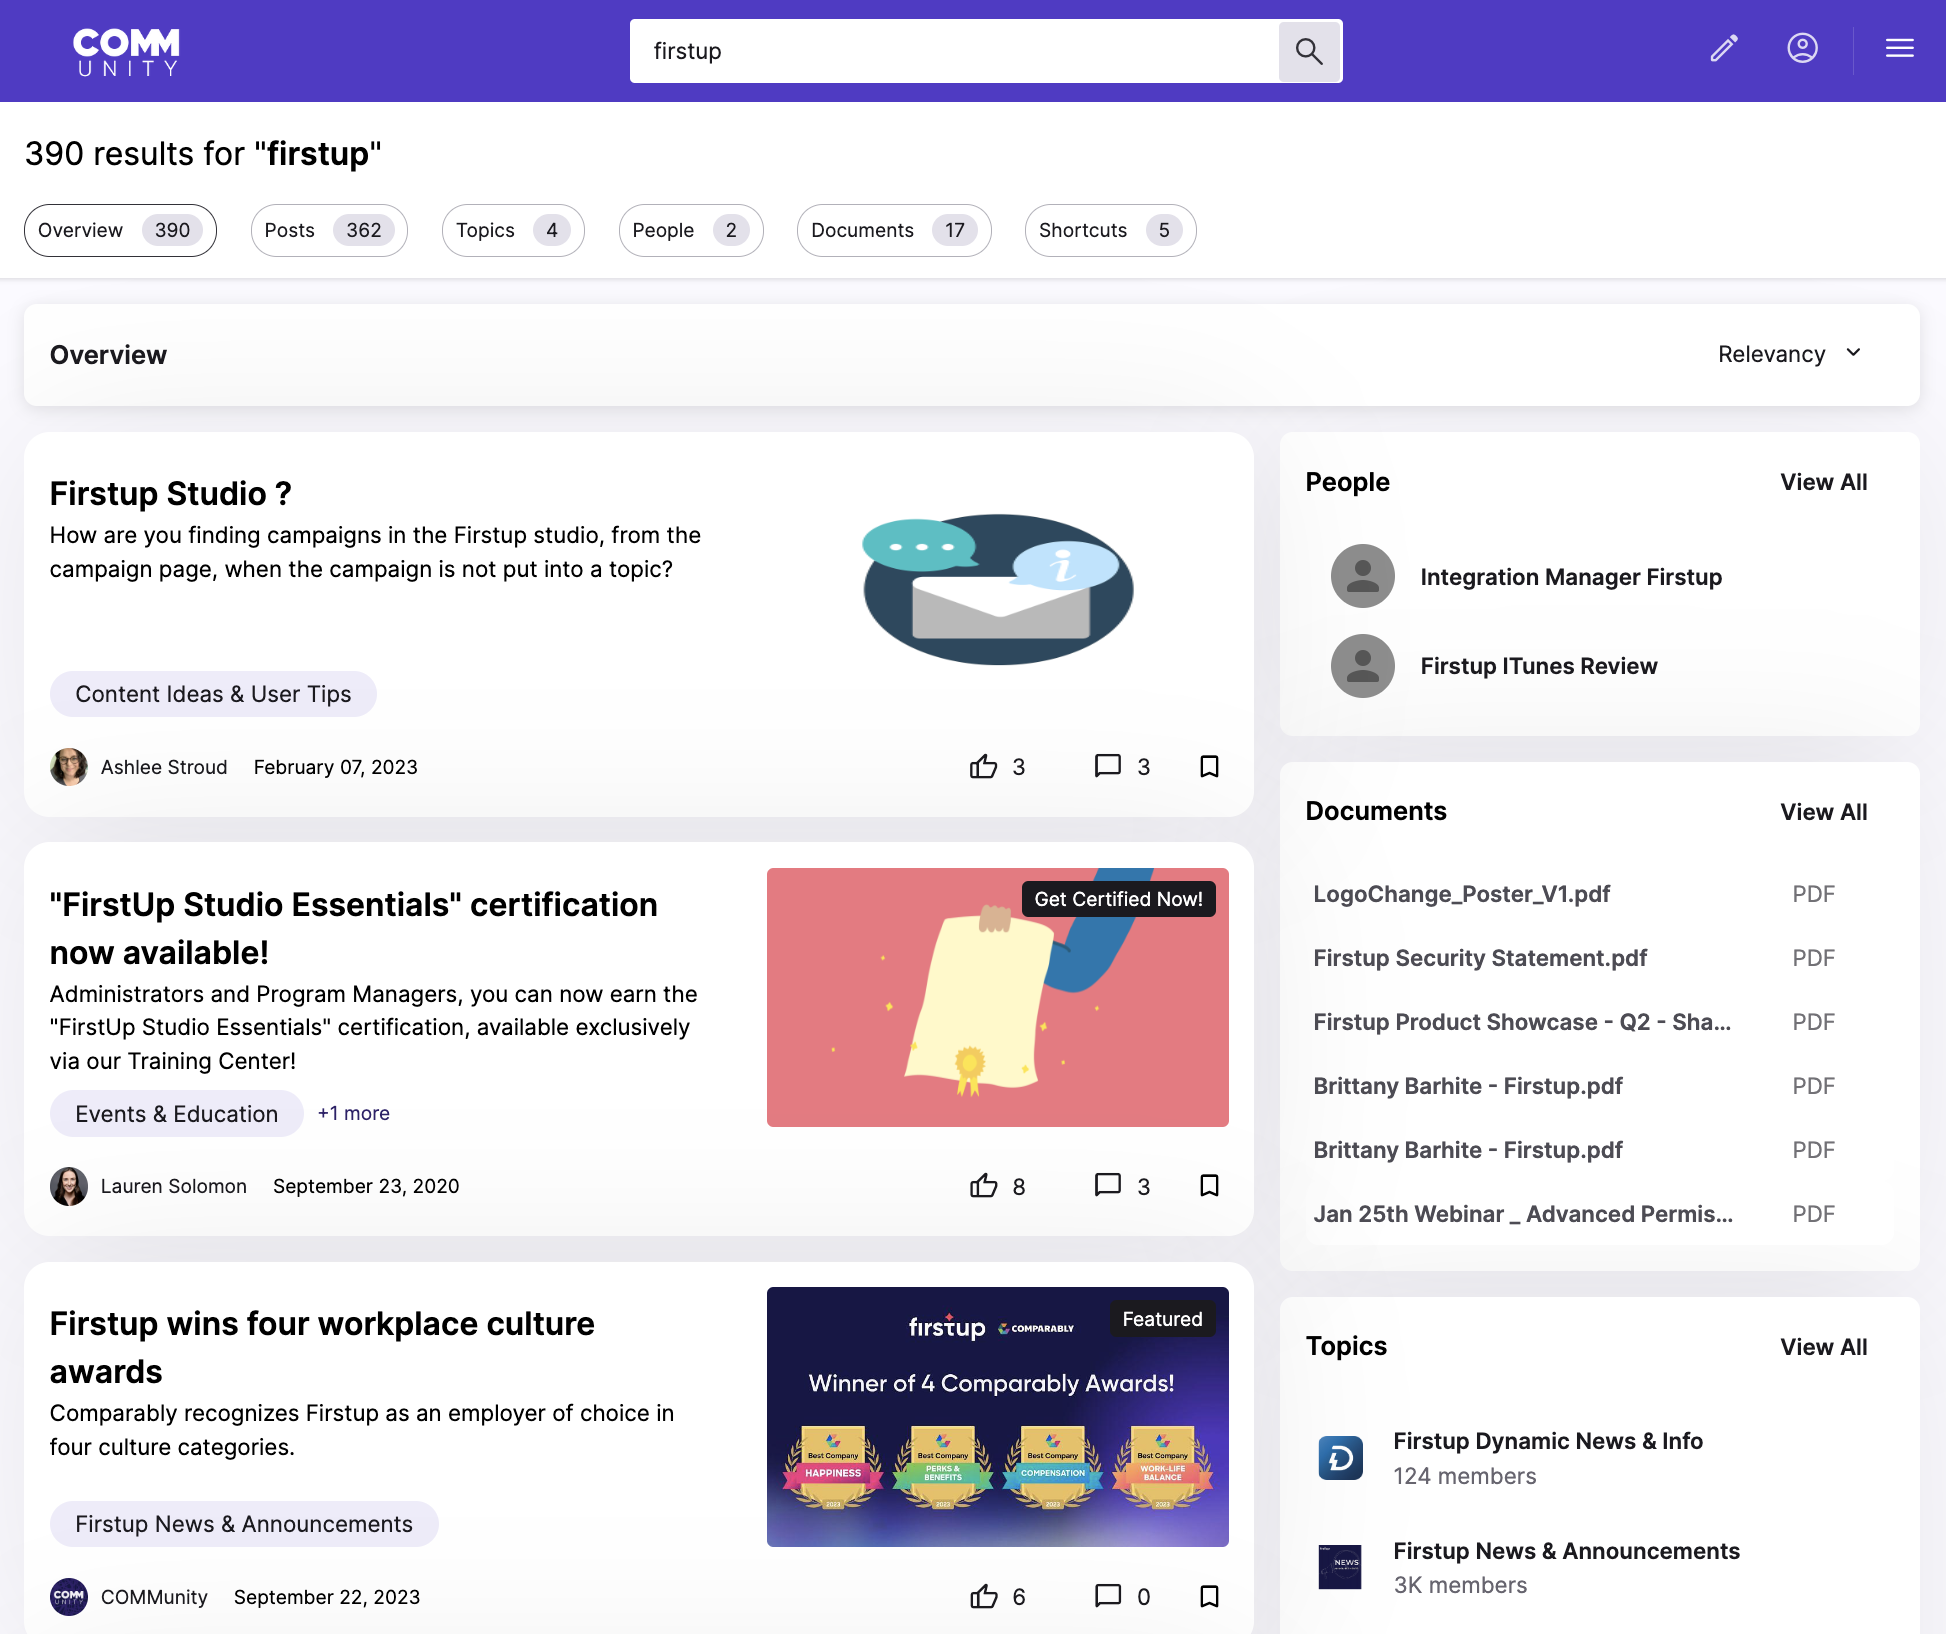Click Integration Manager Firstup name
Image resolution: width=1946 pixels, height=1634 pixels.
coord(1571,577)
